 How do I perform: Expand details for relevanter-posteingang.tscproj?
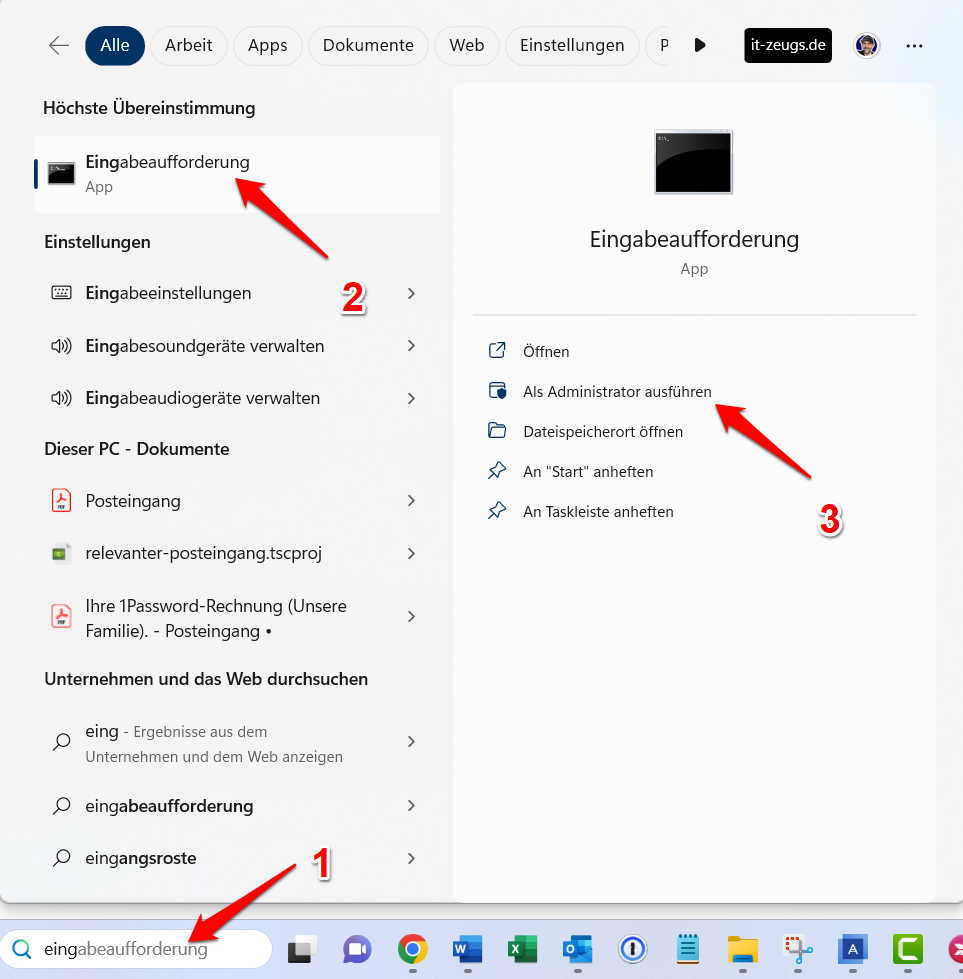click(x=411, y=553)
